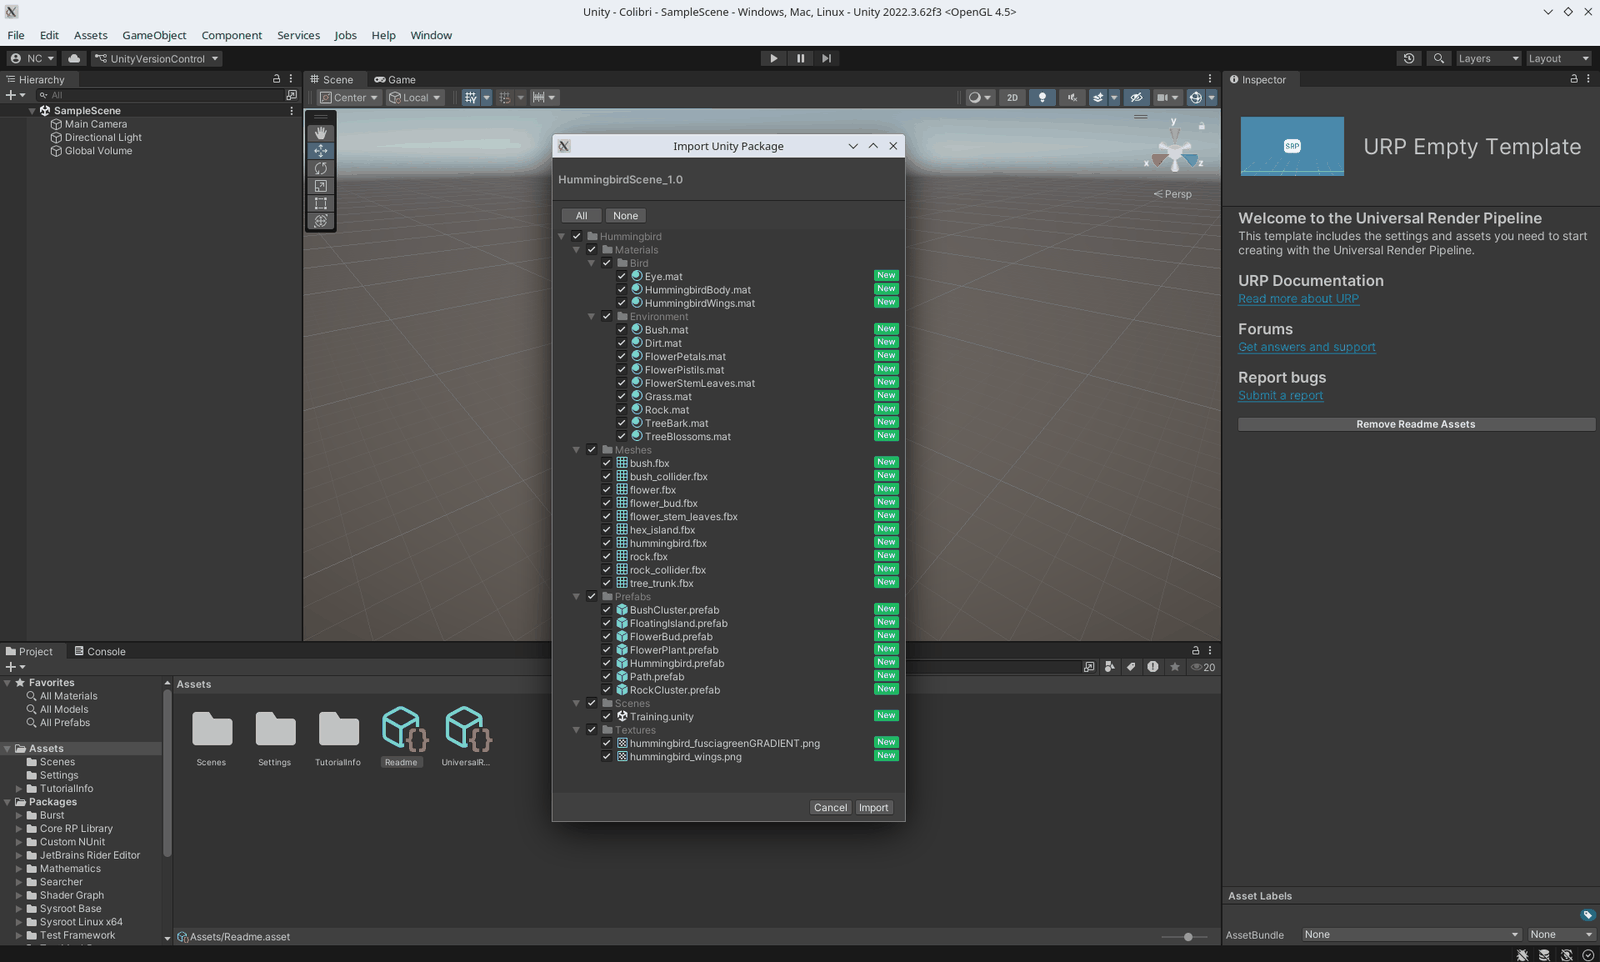Open the GameObject menu

pos(154,35)
